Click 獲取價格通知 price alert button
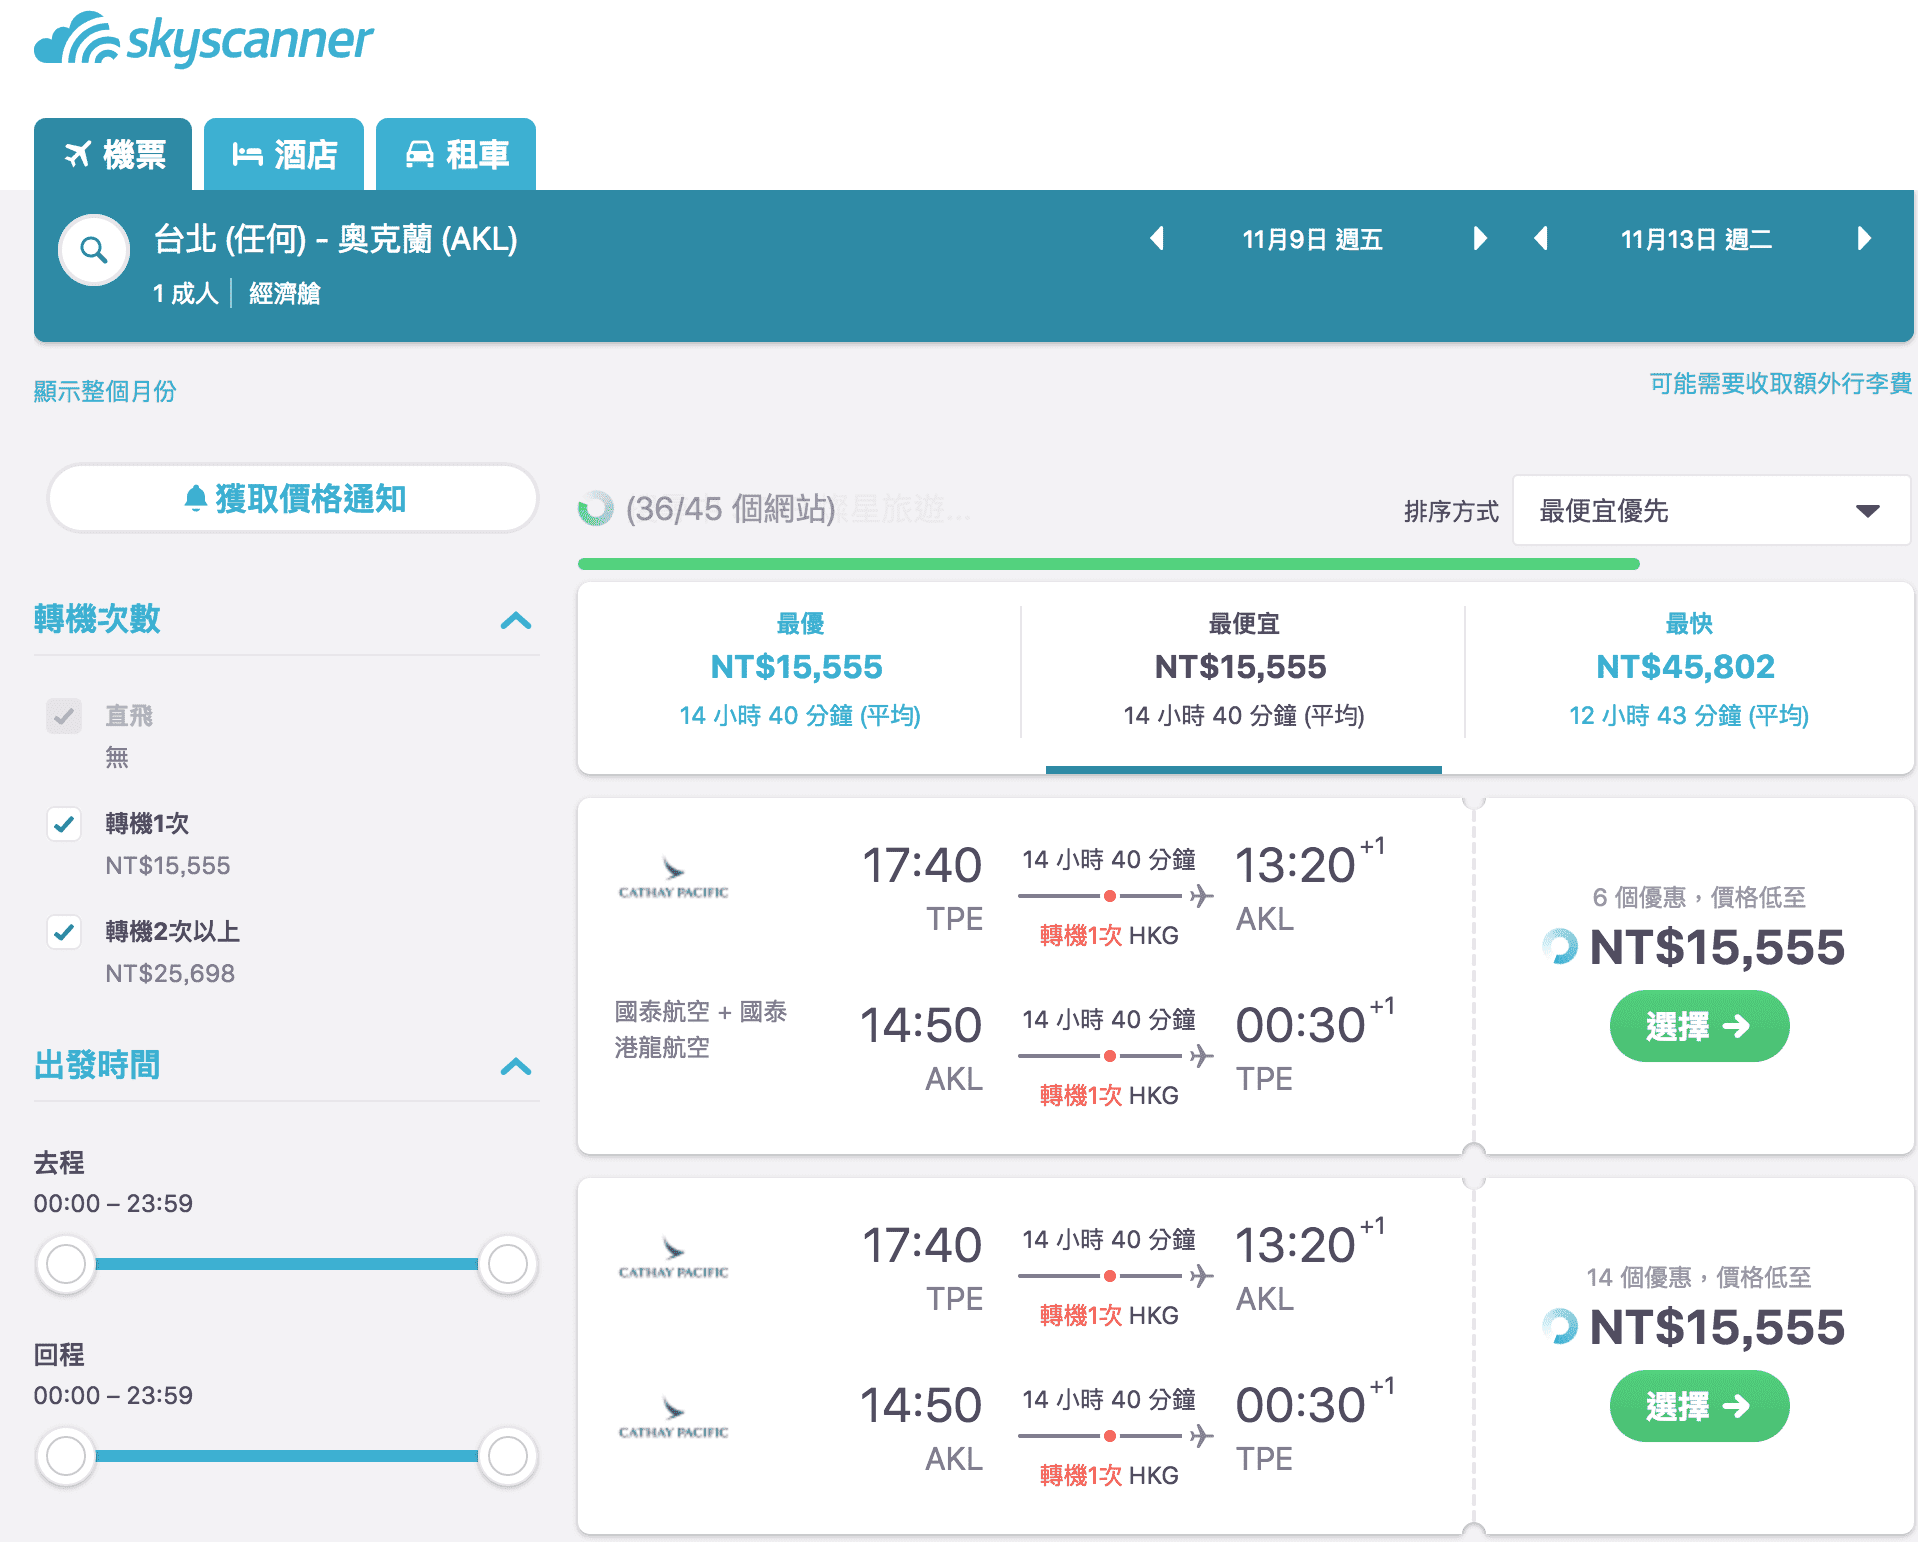This screenshot has height=1542, width=1918. [x=293, y=498]
